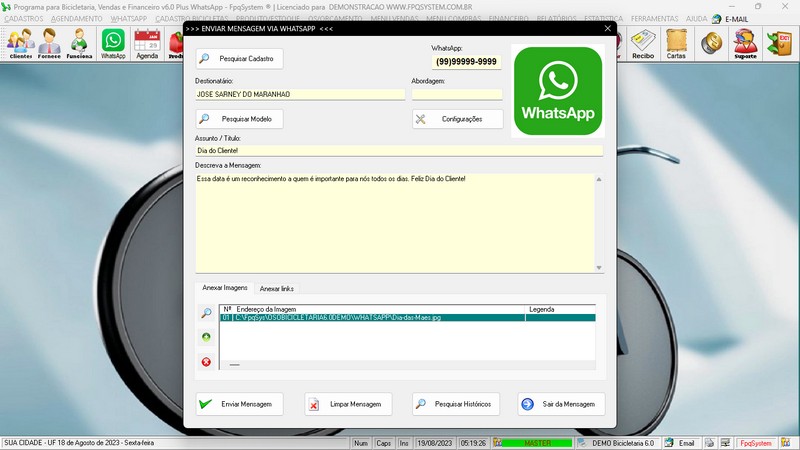Screen dimensions: 800x450
Task: Click the large WhatsApp logo image
Action: tap(558, 91)
